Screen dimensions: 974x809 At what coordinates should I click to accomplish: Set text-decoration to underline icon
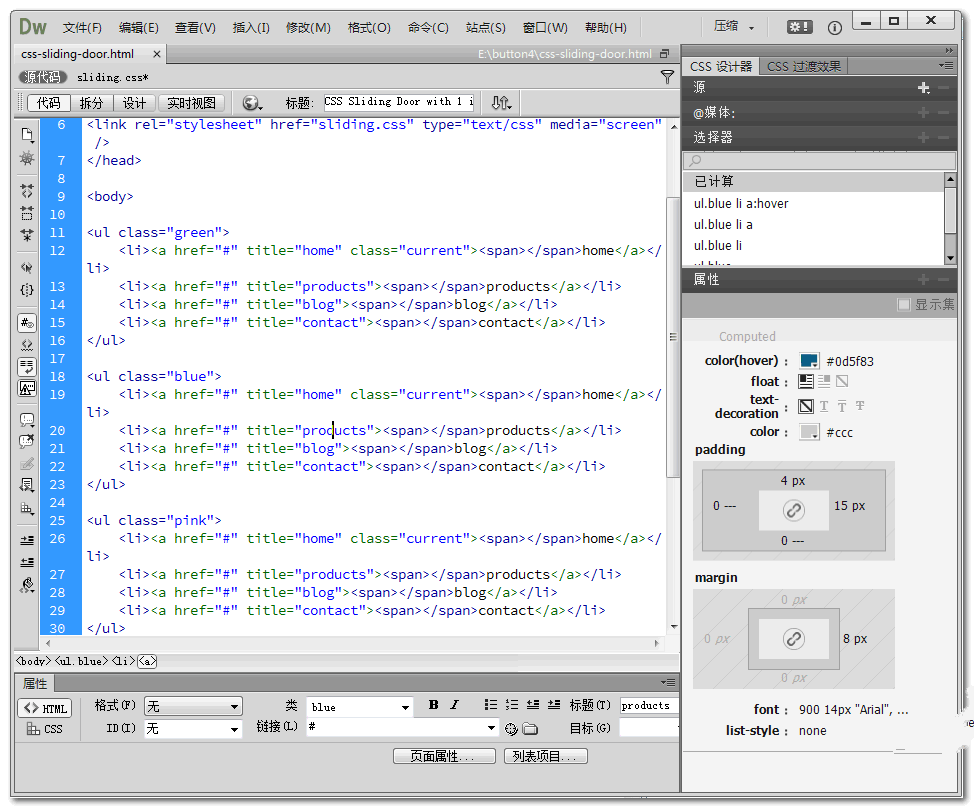click(x=824, y=406)
